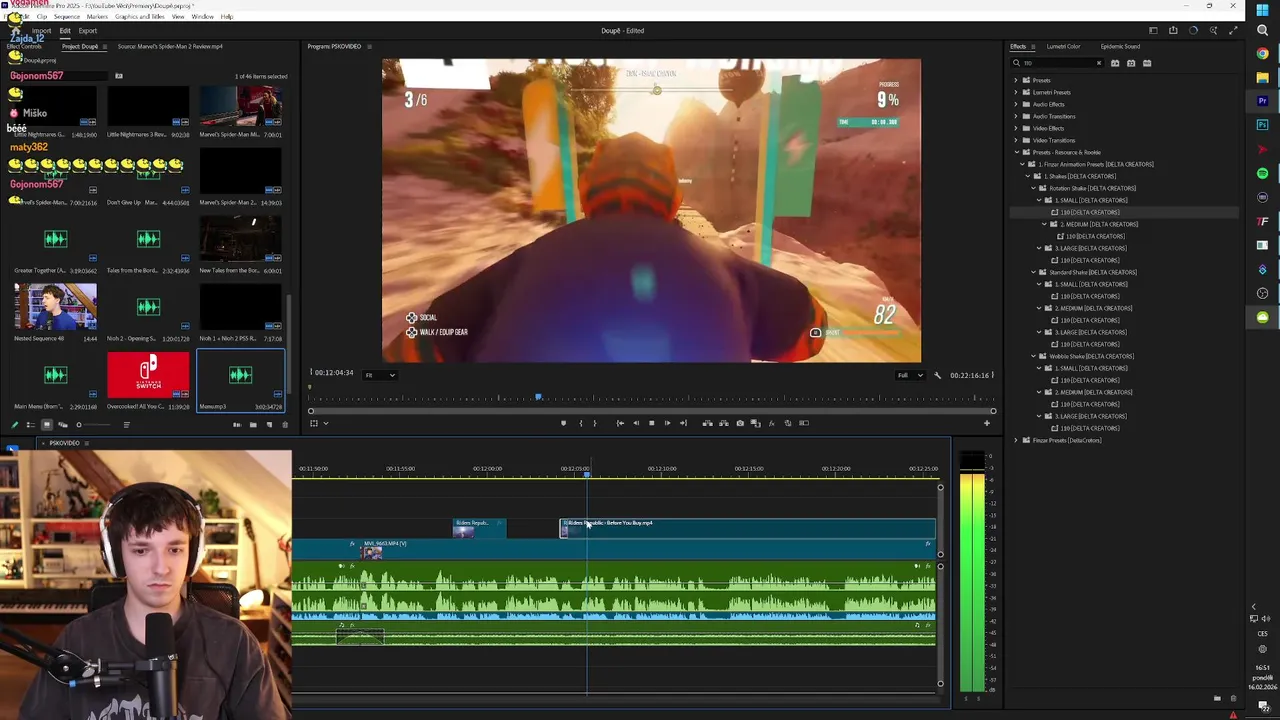Expand the Audio Effects folder
This screenshot has width=1280, height=720.
tap(1016, 104)
